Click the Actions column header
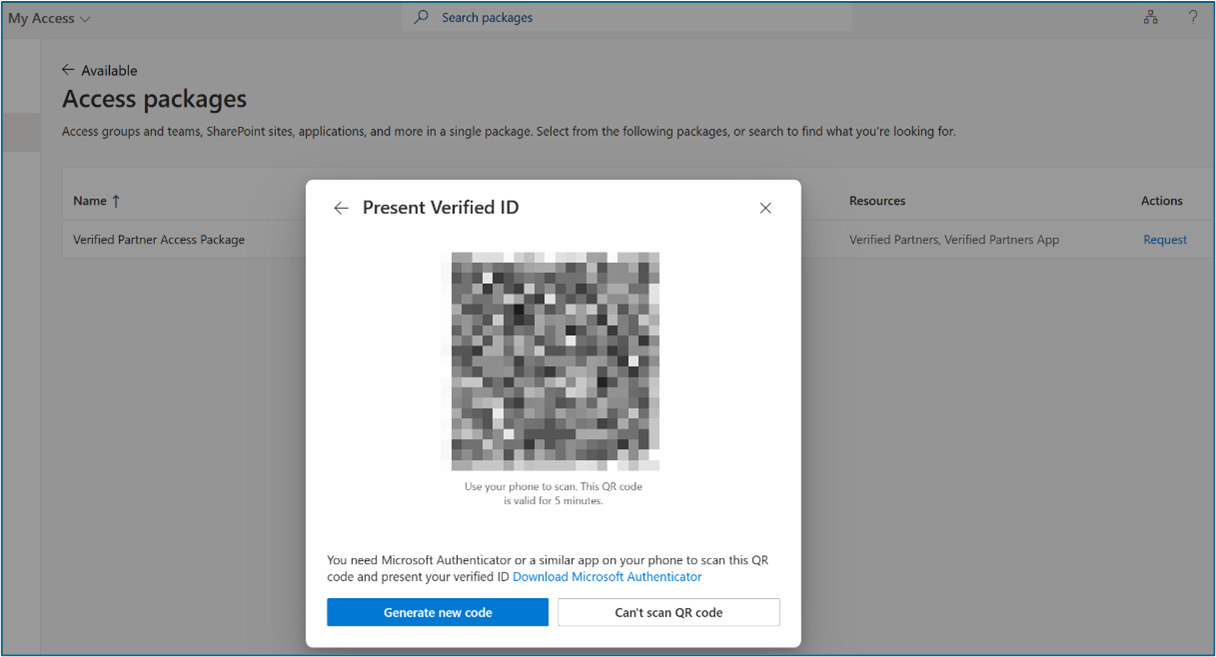This screenshot has width=1216, height=657. [1162, 201]
